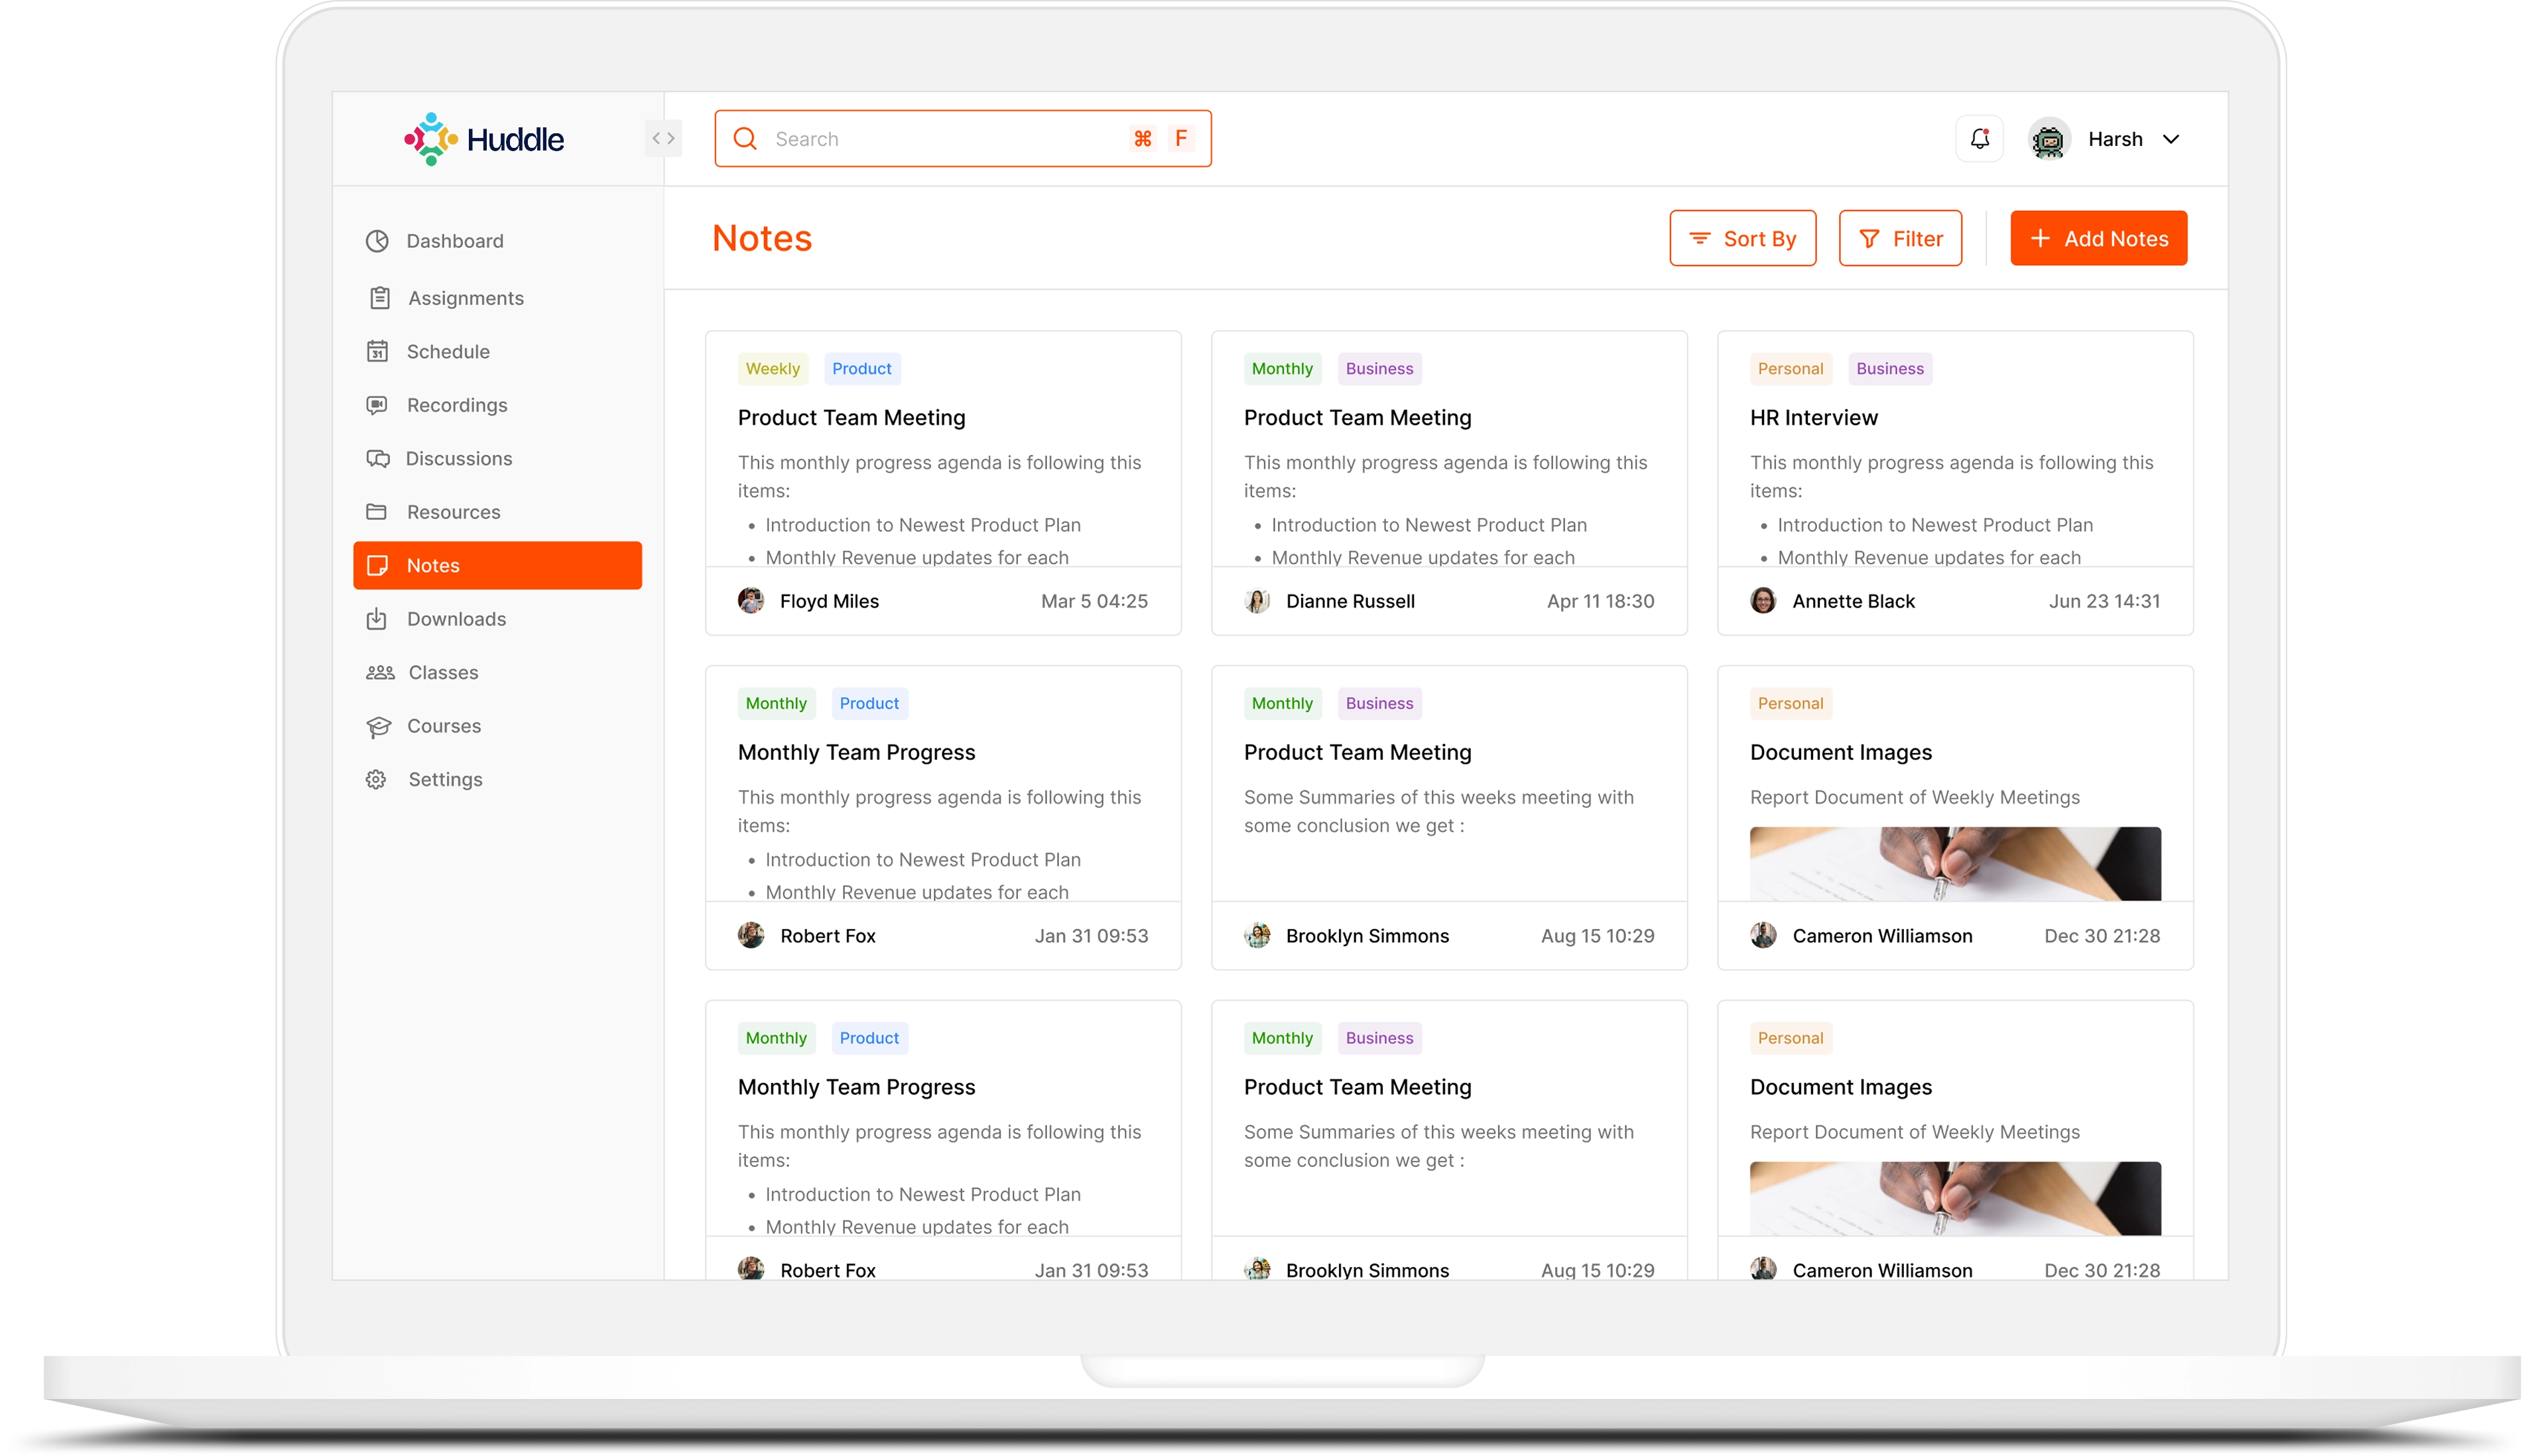
Task: Go to Assignments in the sidebar
Action: tap(465, 298)
